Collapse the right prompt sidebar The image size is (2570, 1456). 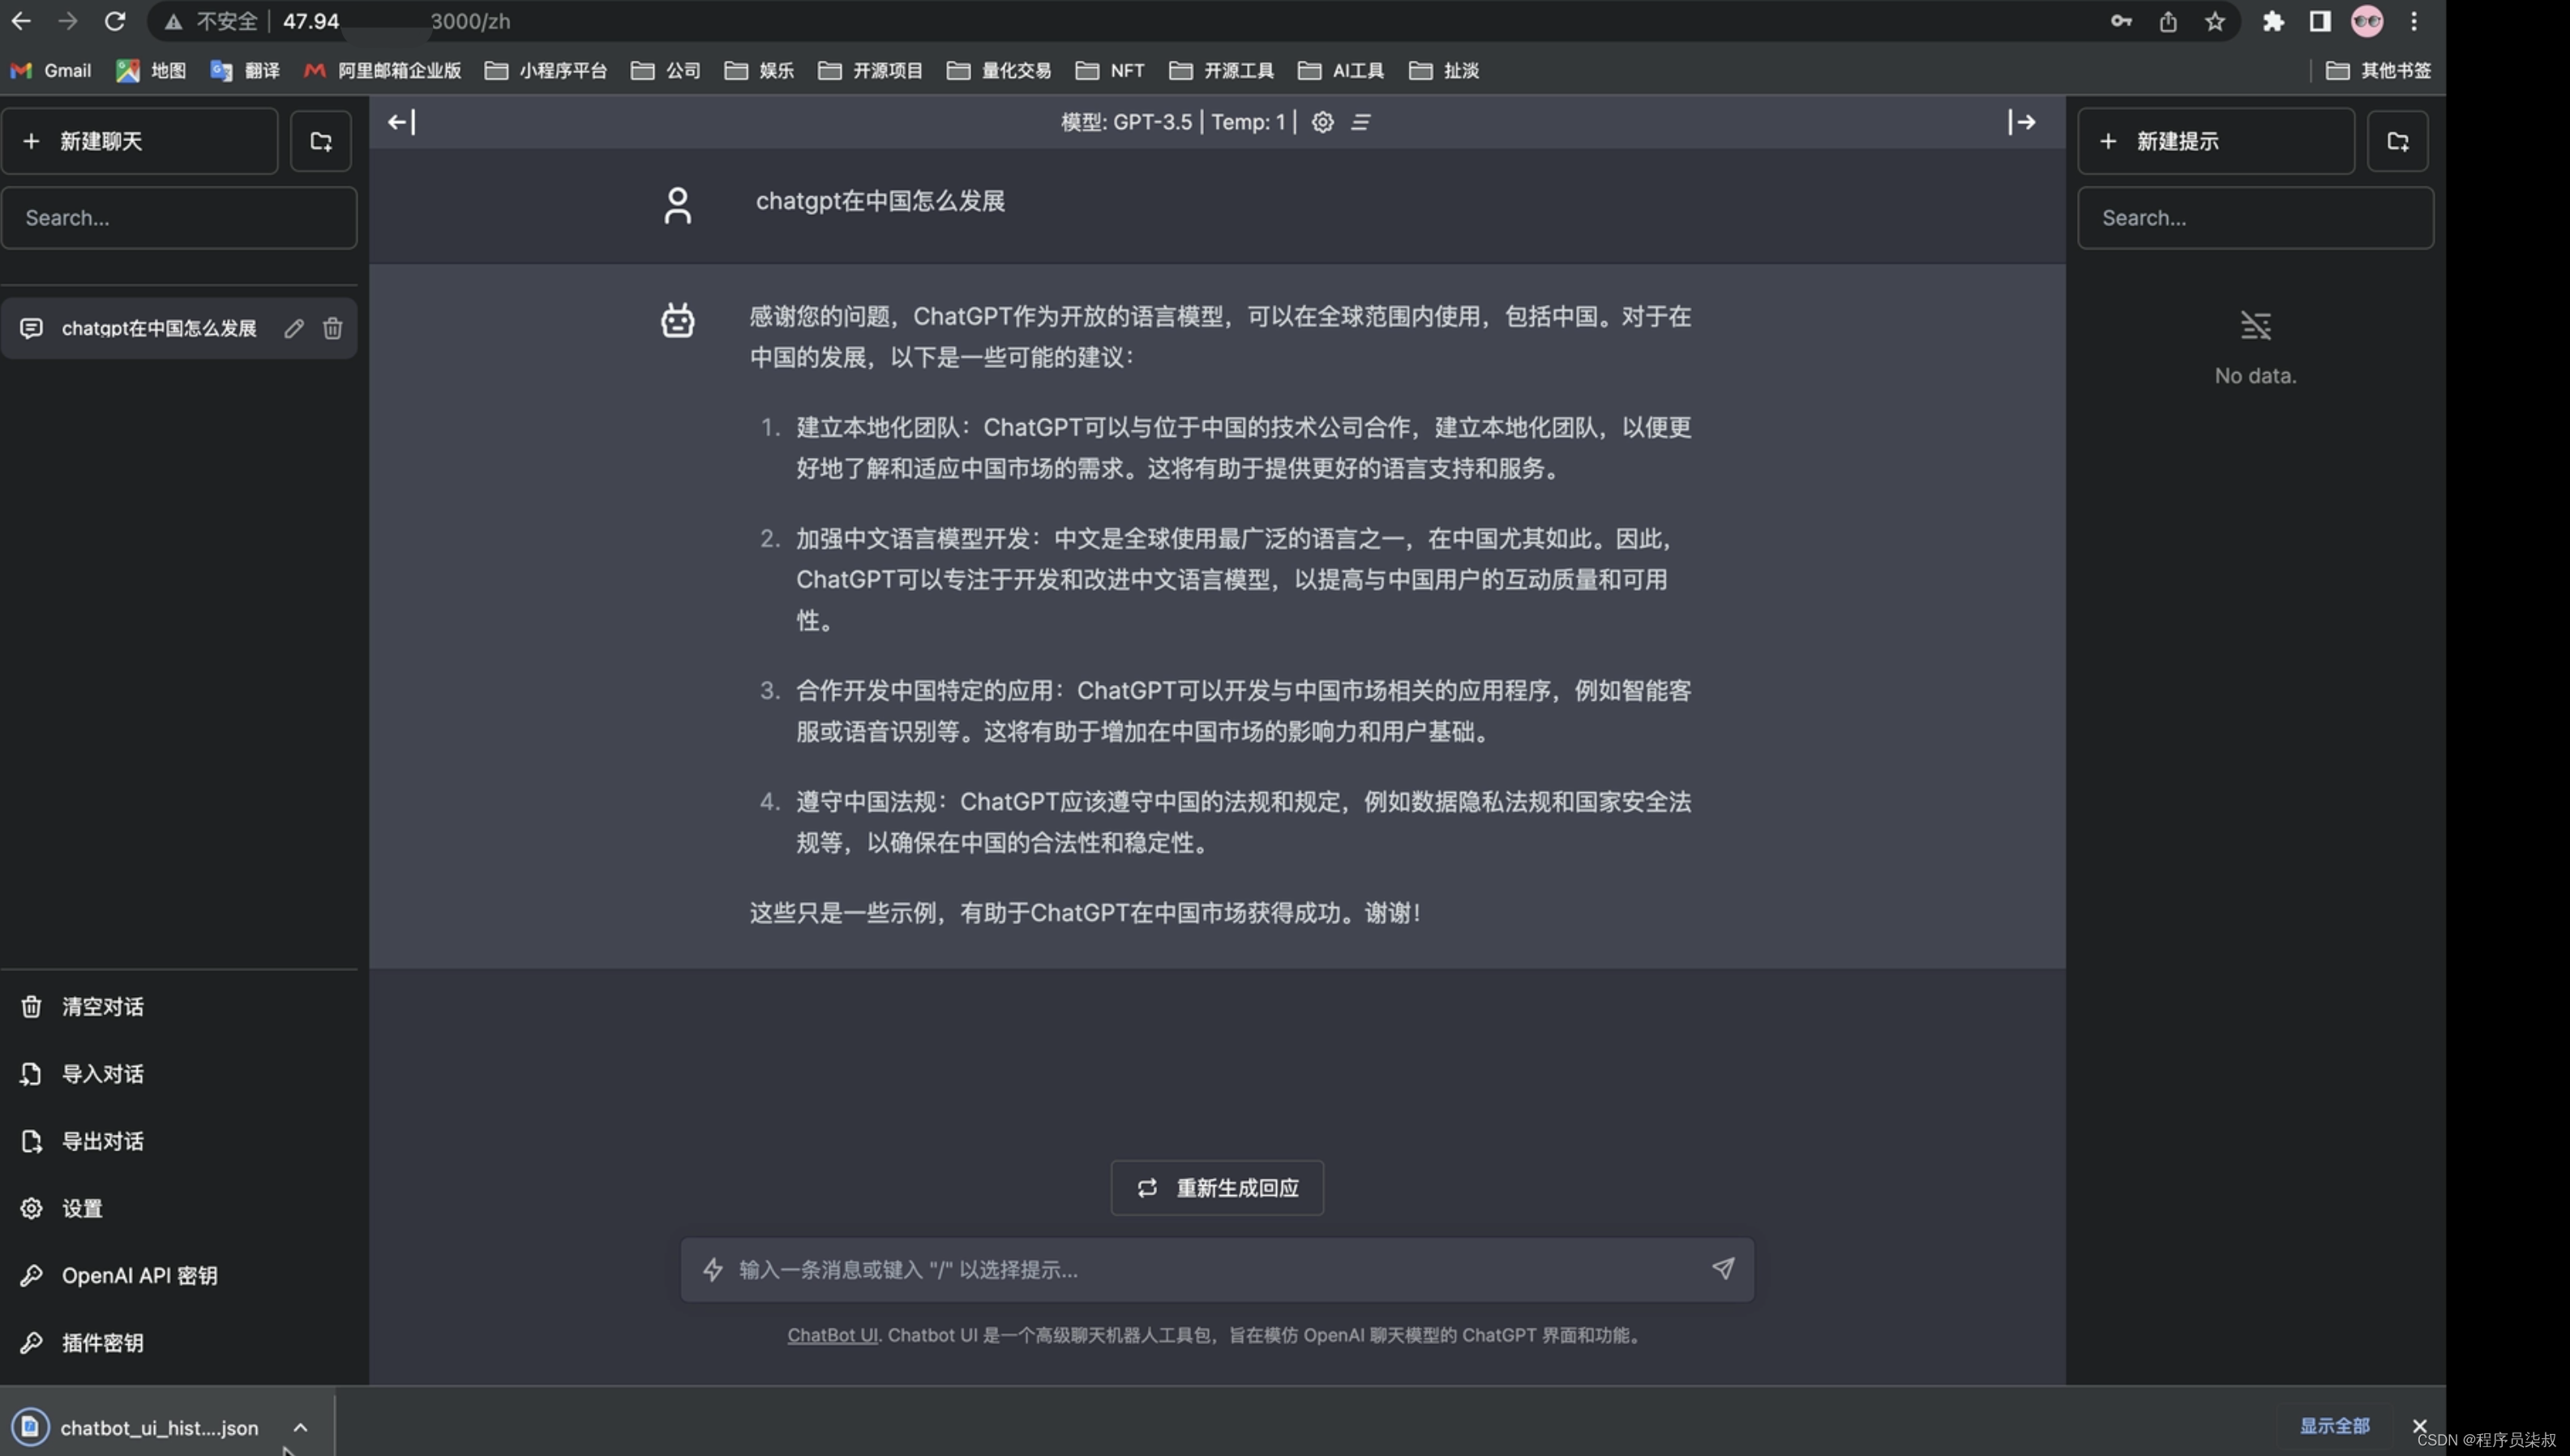coord(2021,122)
